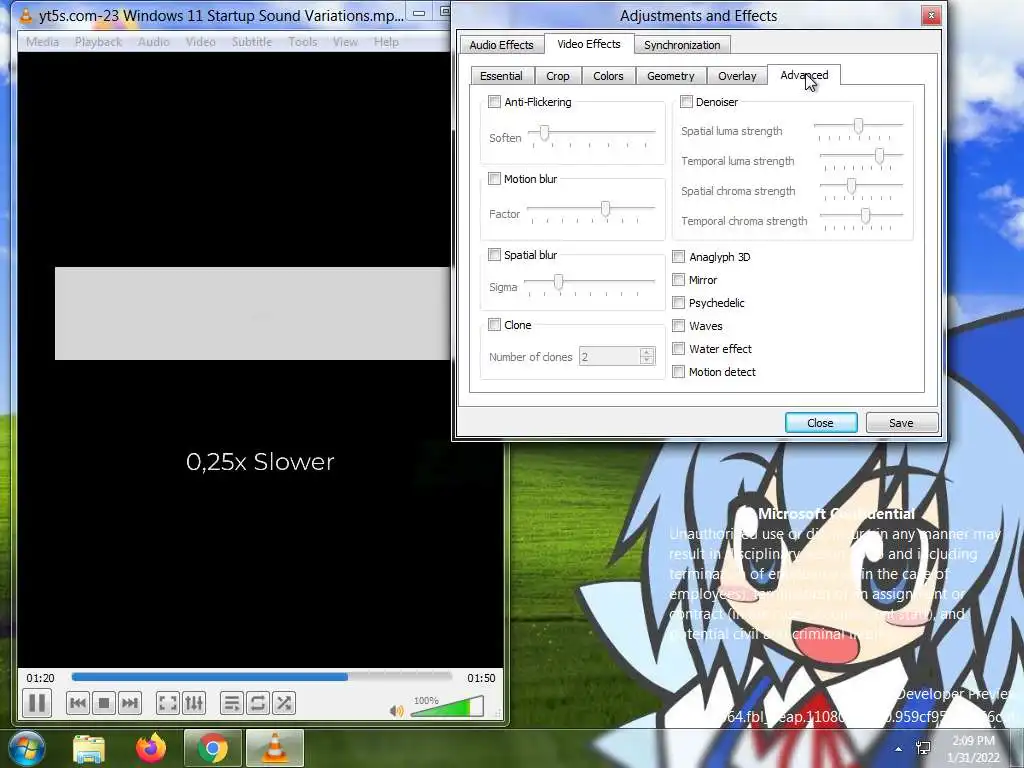Image resolution: width=1024 pixels, height=768 pixels.
Task: Enable the Denoiser checkbox
Action: [x=686, y=102]
